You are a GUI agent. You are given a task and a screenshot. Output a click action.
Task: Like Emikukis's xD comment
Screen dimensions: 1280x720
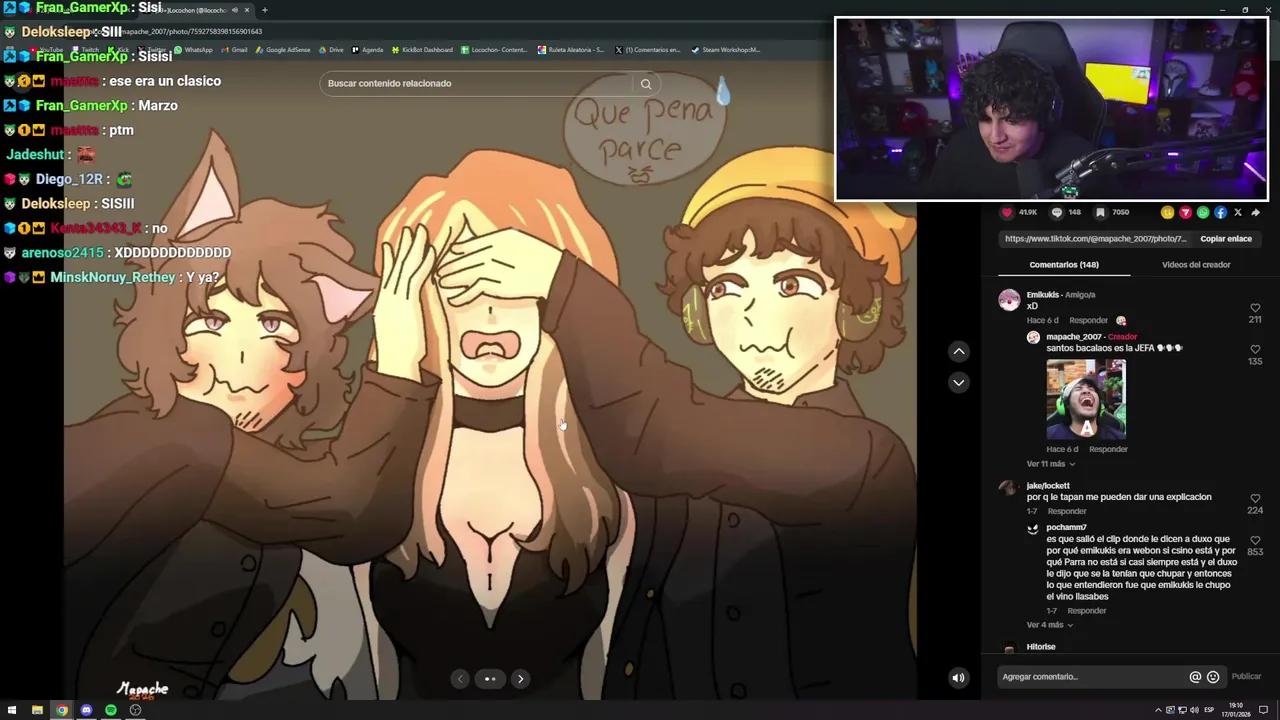pos(1255,308)
